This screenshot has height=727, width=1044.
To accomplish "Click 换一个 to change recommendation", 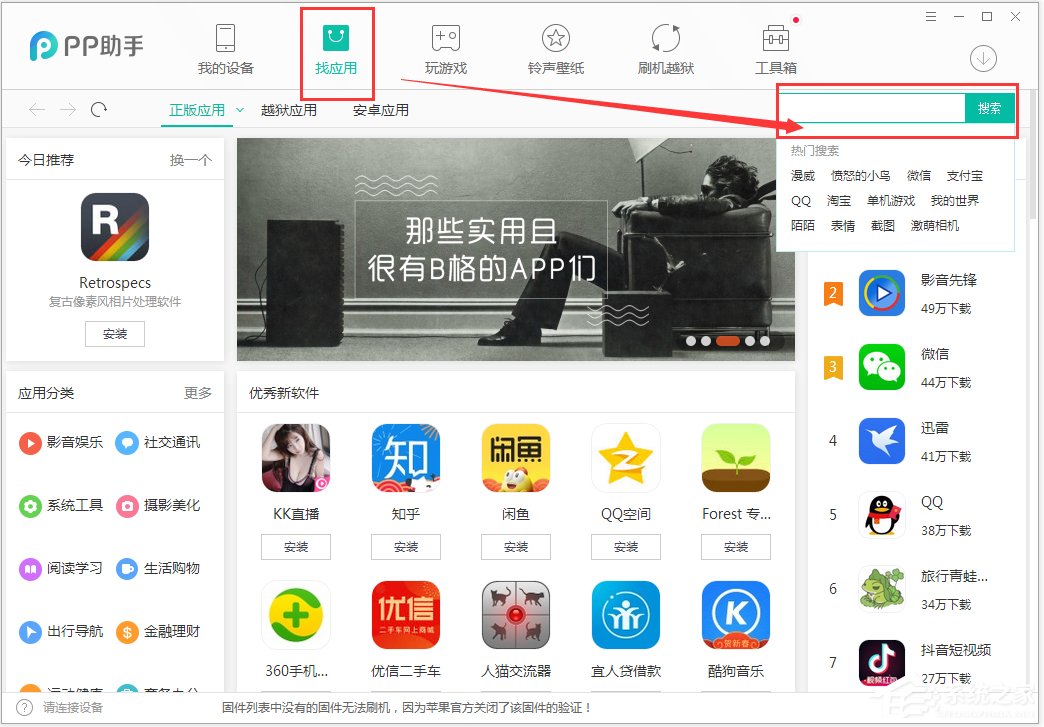I will [190, 160].
